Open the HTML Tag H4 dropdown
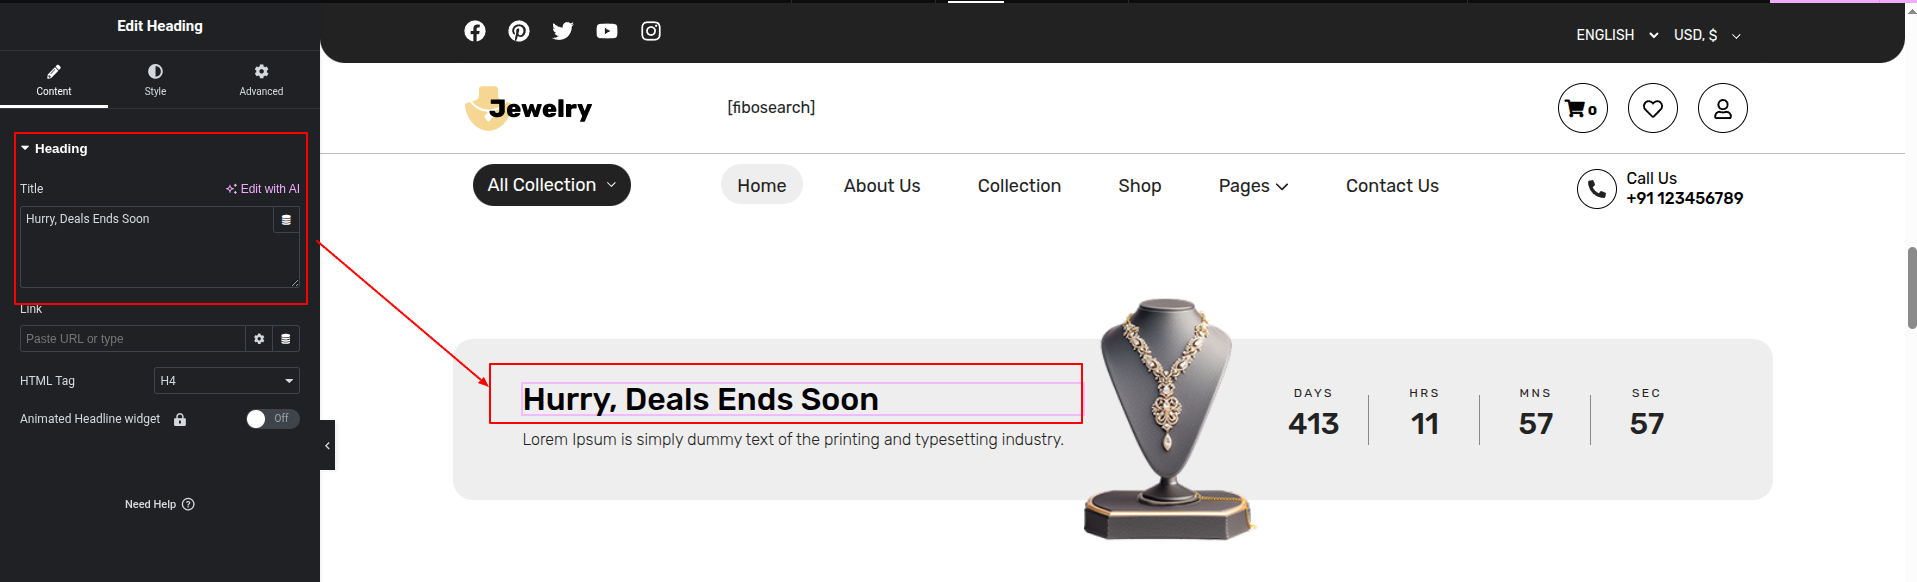 click(x=227, y=381)
